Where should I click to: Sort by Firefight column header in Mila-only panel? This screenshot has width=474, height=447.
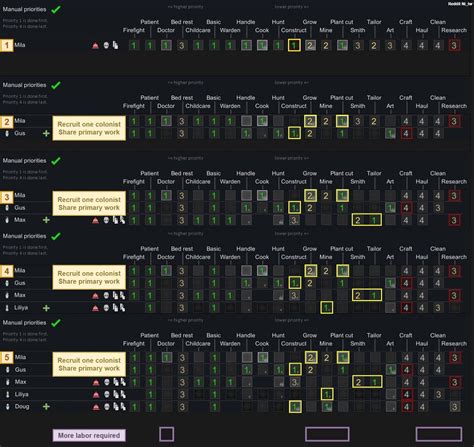tap(134, 30)
